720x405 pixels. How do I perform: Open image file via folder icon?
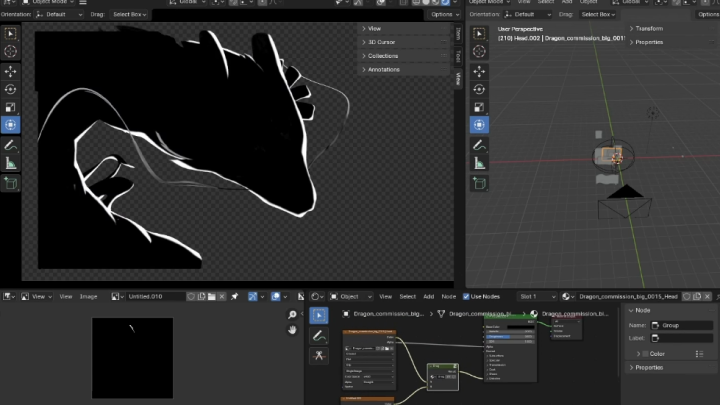(x=211, y=297)
